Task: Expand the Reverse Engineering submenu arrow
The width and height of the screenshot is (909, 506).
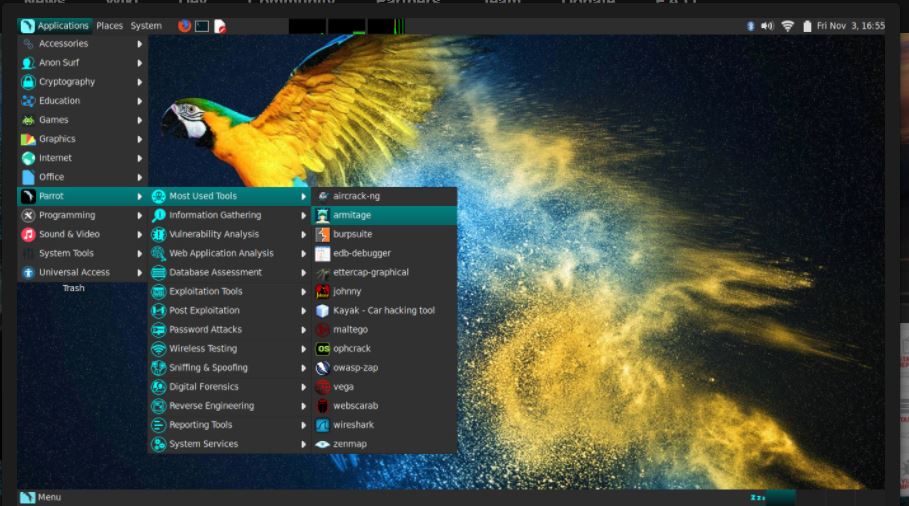Action: (303, 406)
